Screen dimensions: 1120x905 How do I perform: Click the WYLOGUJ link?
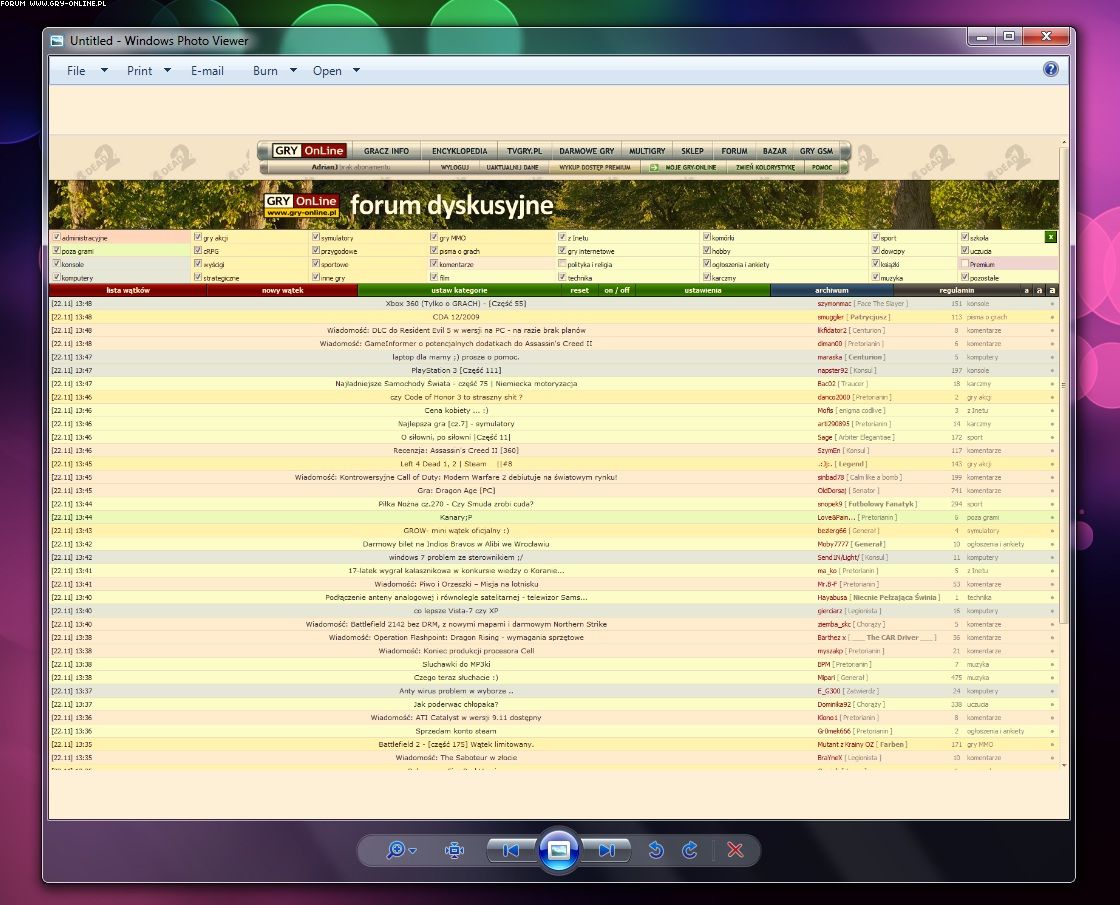tap(454, 167)
